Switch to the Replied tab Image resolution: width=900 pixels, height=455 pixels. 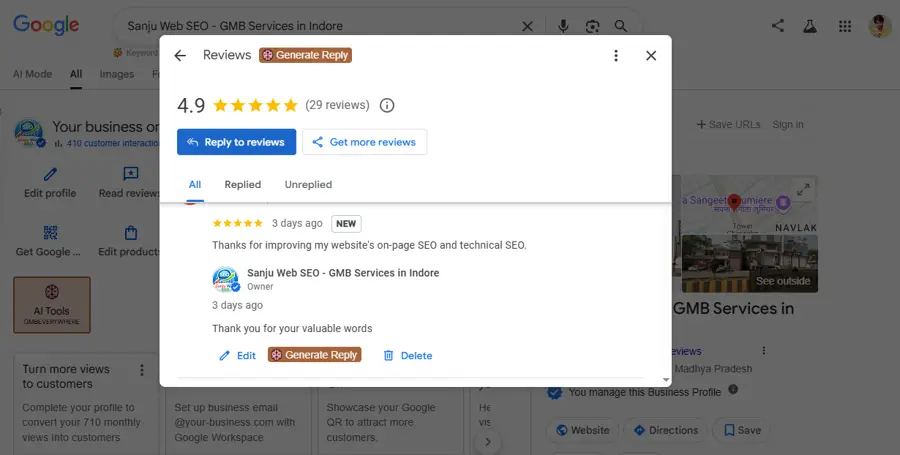[243, 184]
